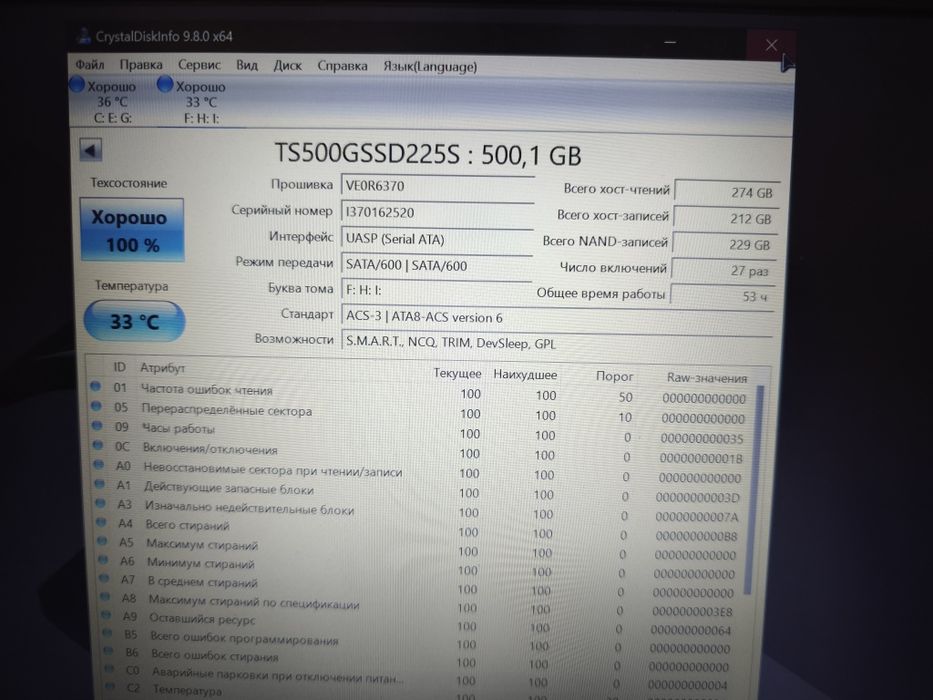Click the blue status dot of attribute A9
This screenshot has width=933, height=700.
click(x=107, y=615)
